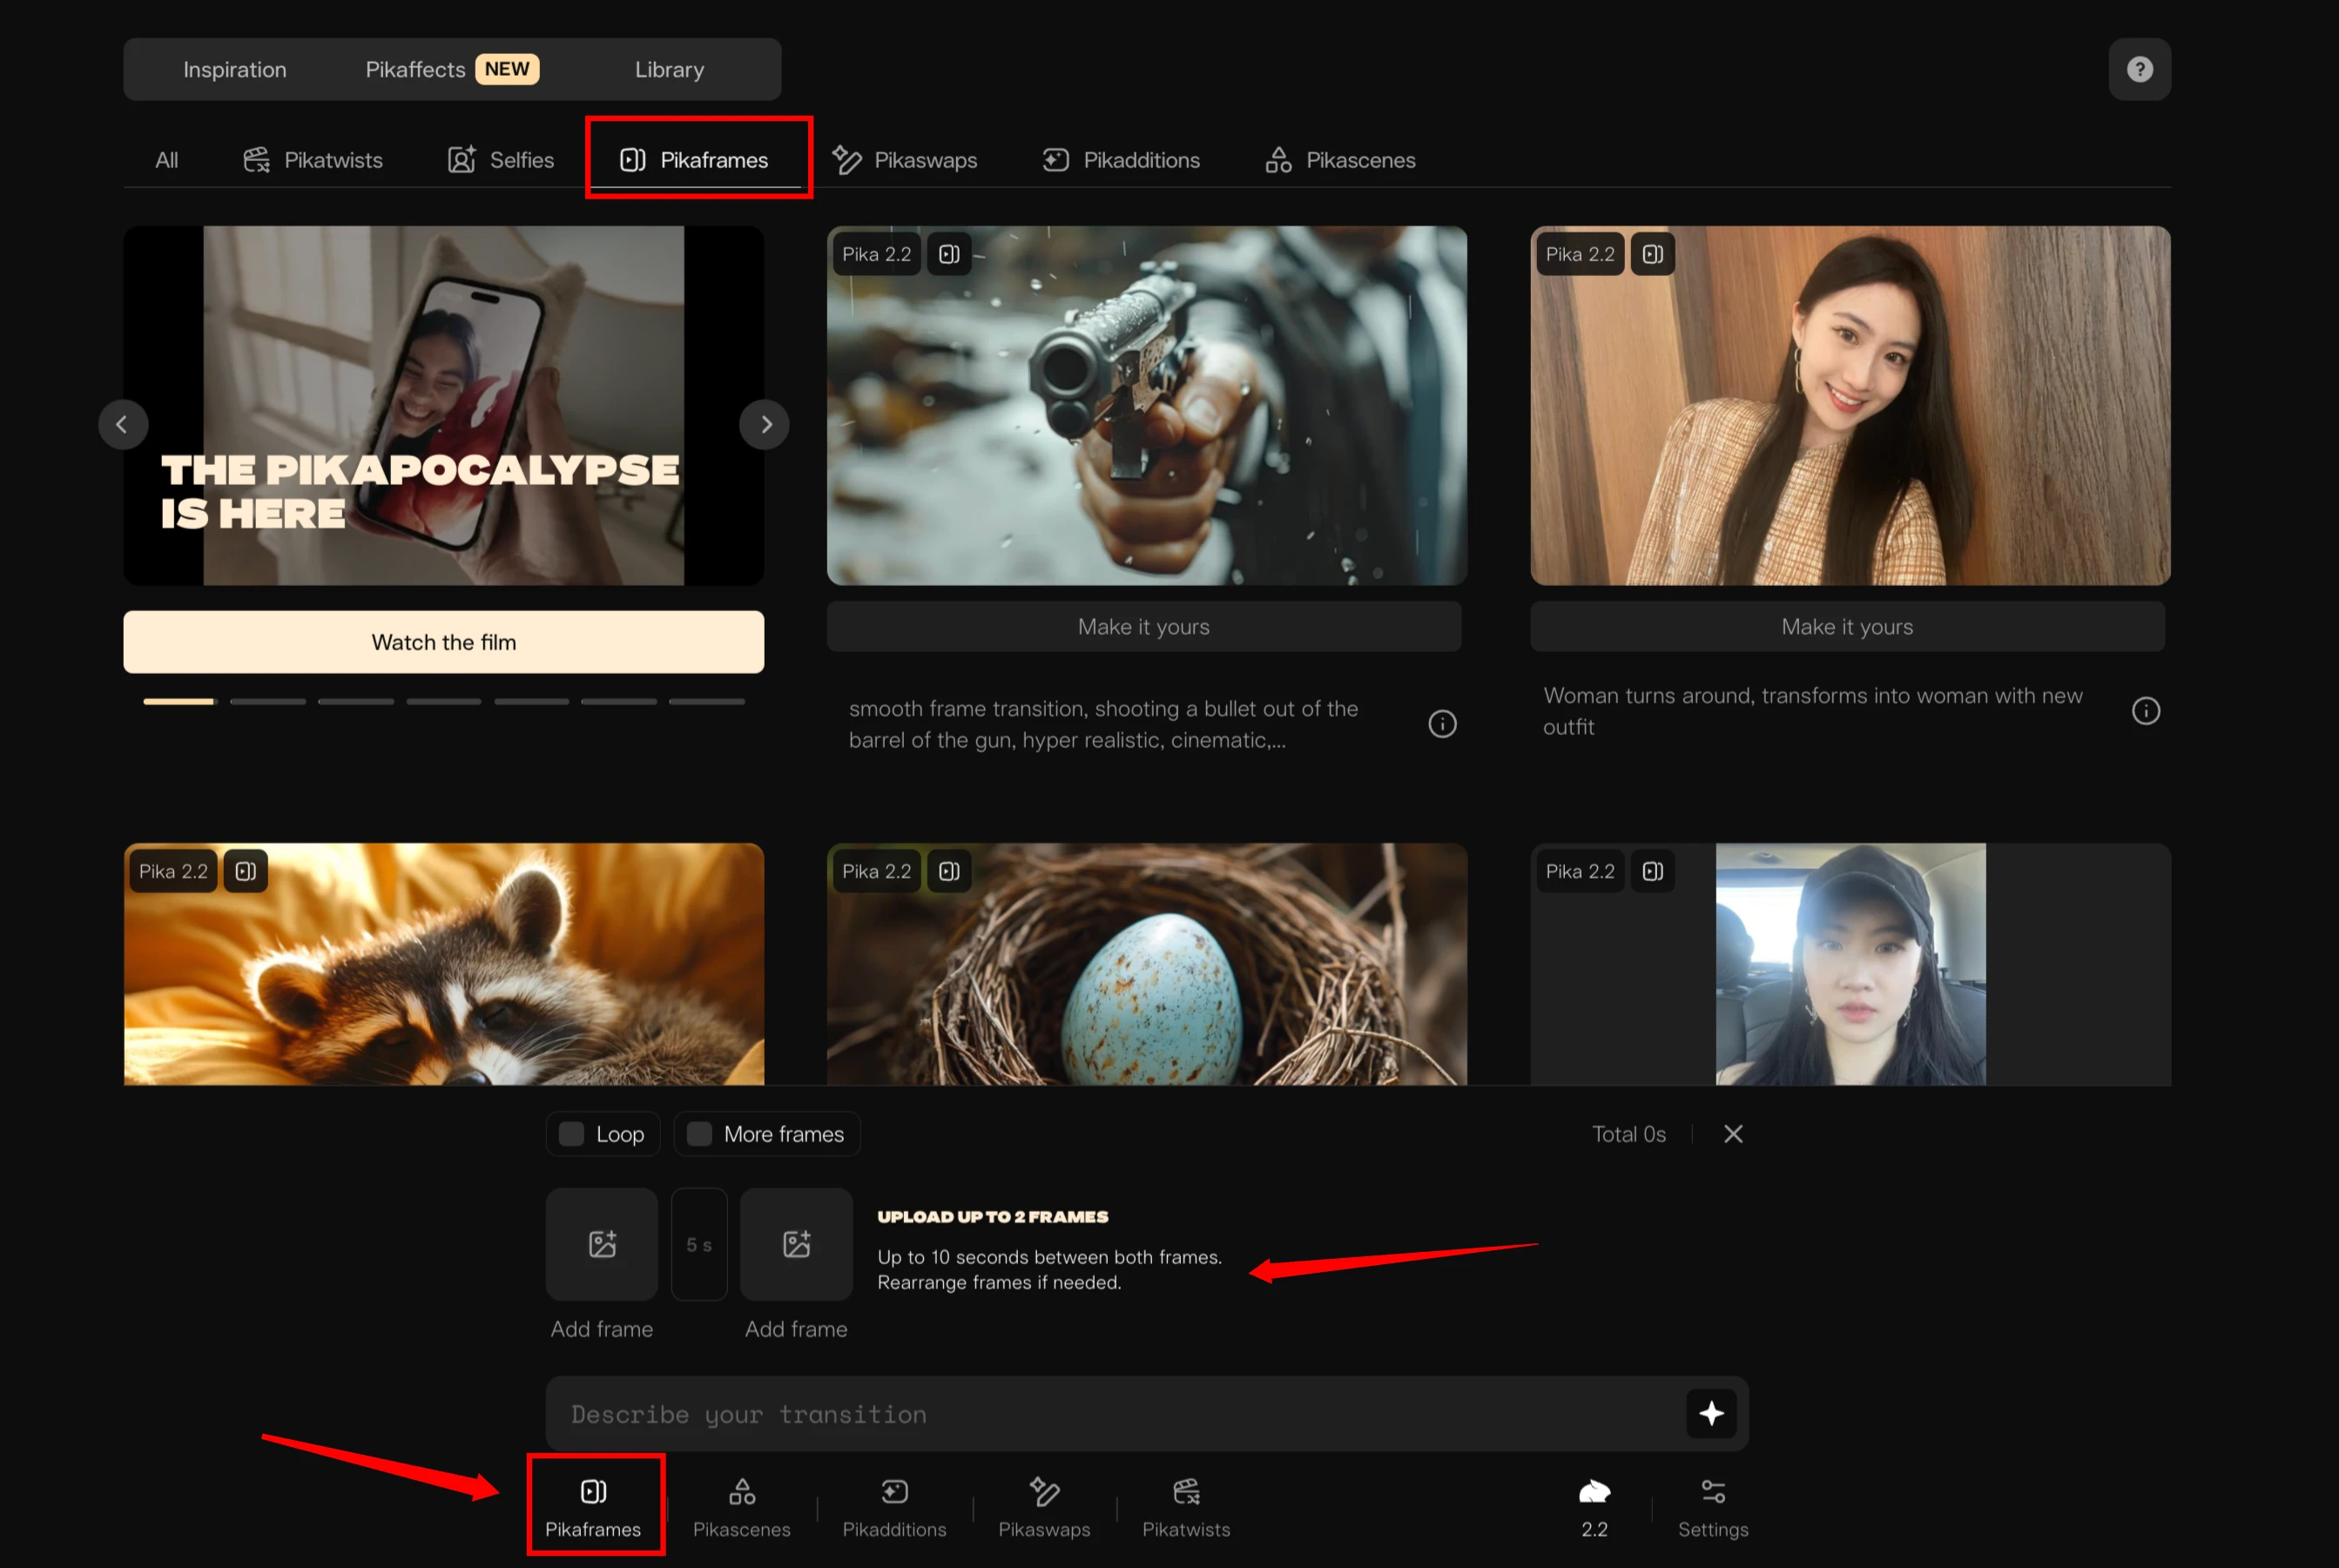The image size is (2339, 1568).
Task: Click the 5 s duration box
Action: 699,1244
